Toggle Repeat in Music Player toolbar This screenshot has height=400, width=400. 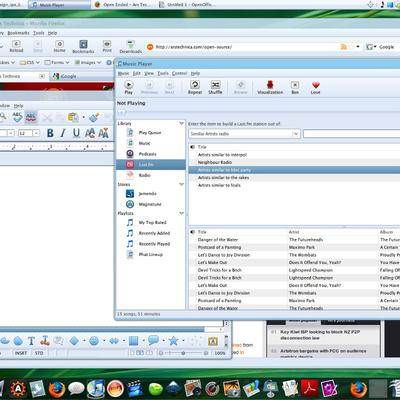[x=195, y=87]
